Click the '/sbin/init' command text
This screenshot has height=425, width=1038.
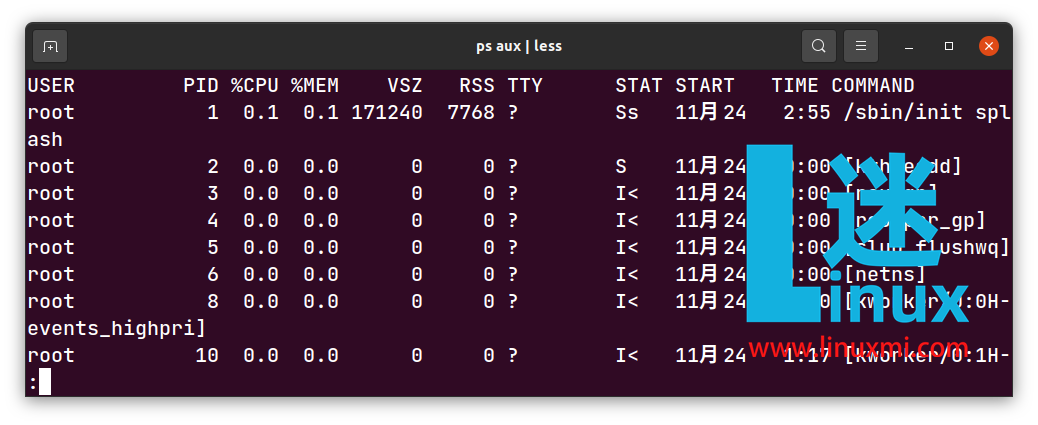(x=903, y=113)
